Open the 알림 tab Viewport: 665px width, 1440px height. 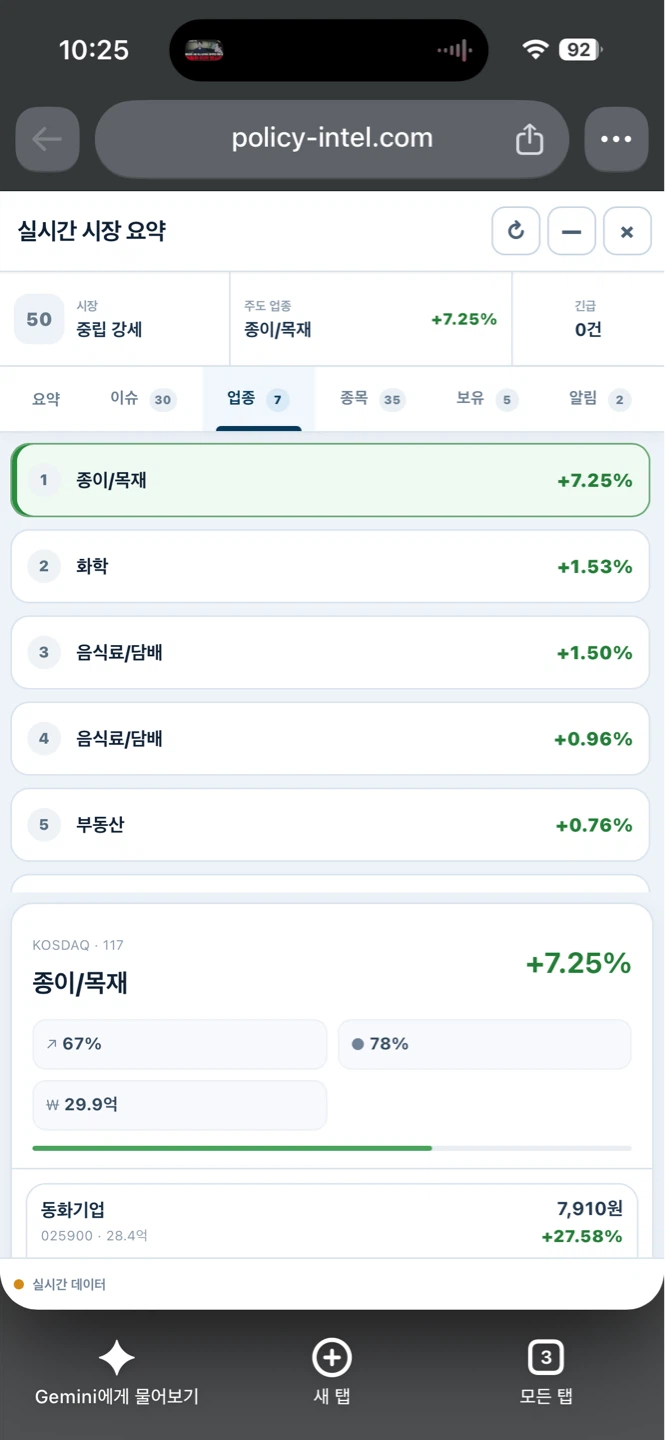[599, 399]
